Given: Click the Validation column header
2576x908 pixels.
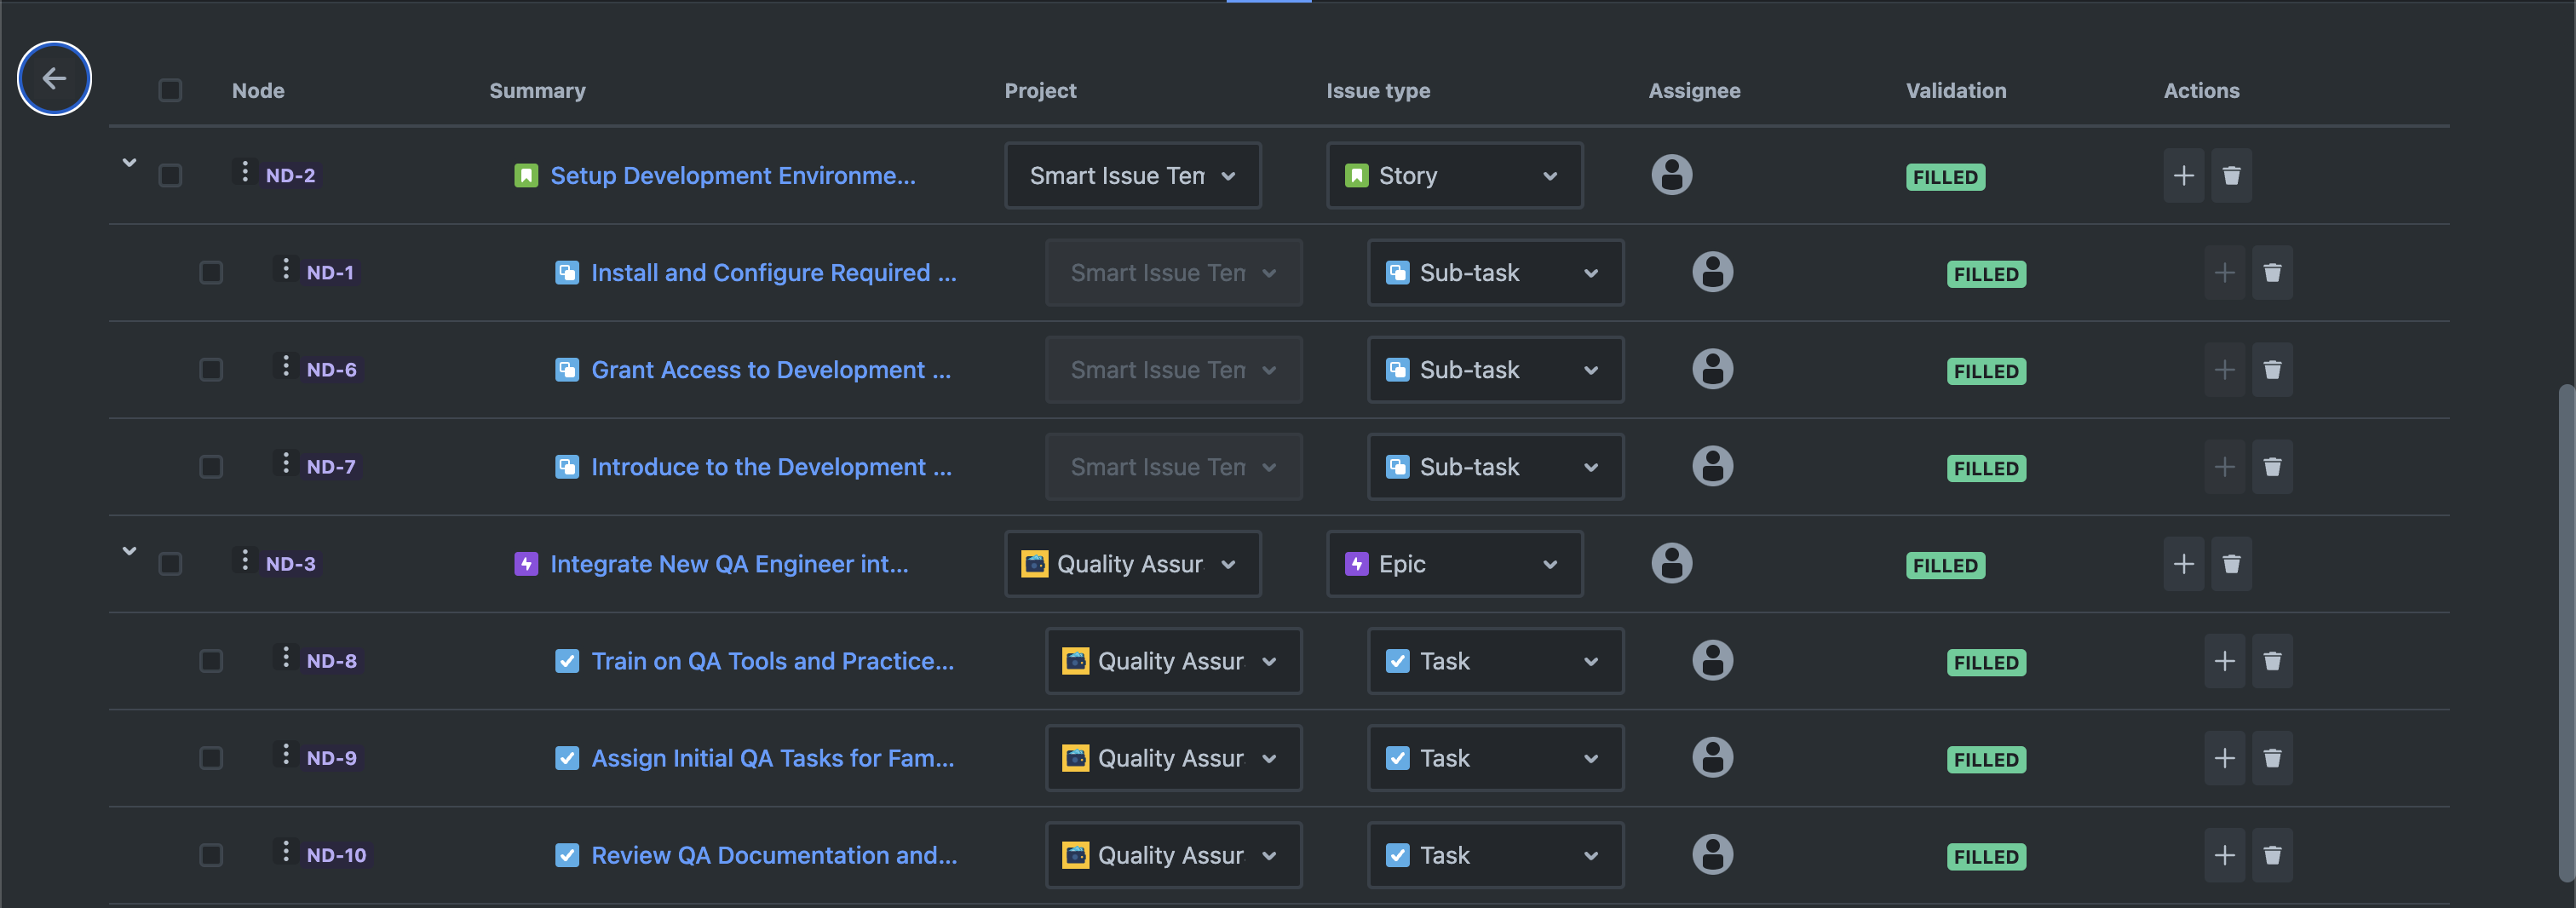Looking at the screenshot, I should (1955, 91).
